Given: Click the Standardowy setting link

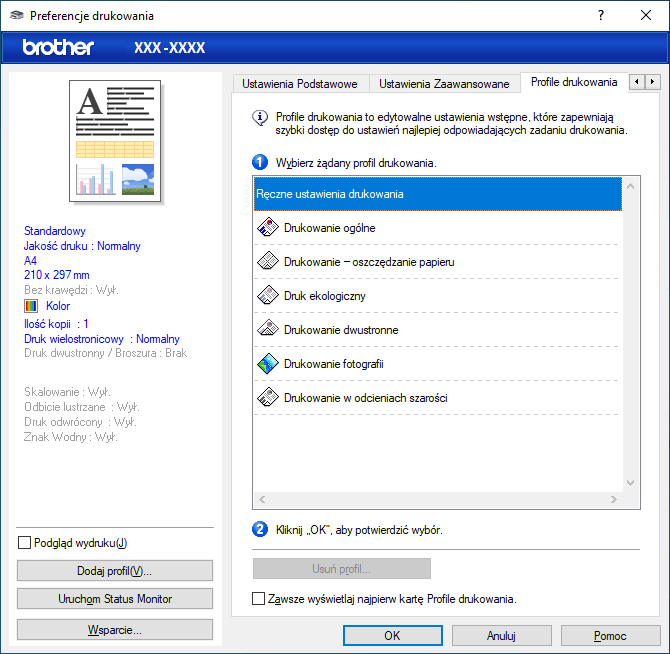Looking at the screenshot, I should (x=55, y=231).
